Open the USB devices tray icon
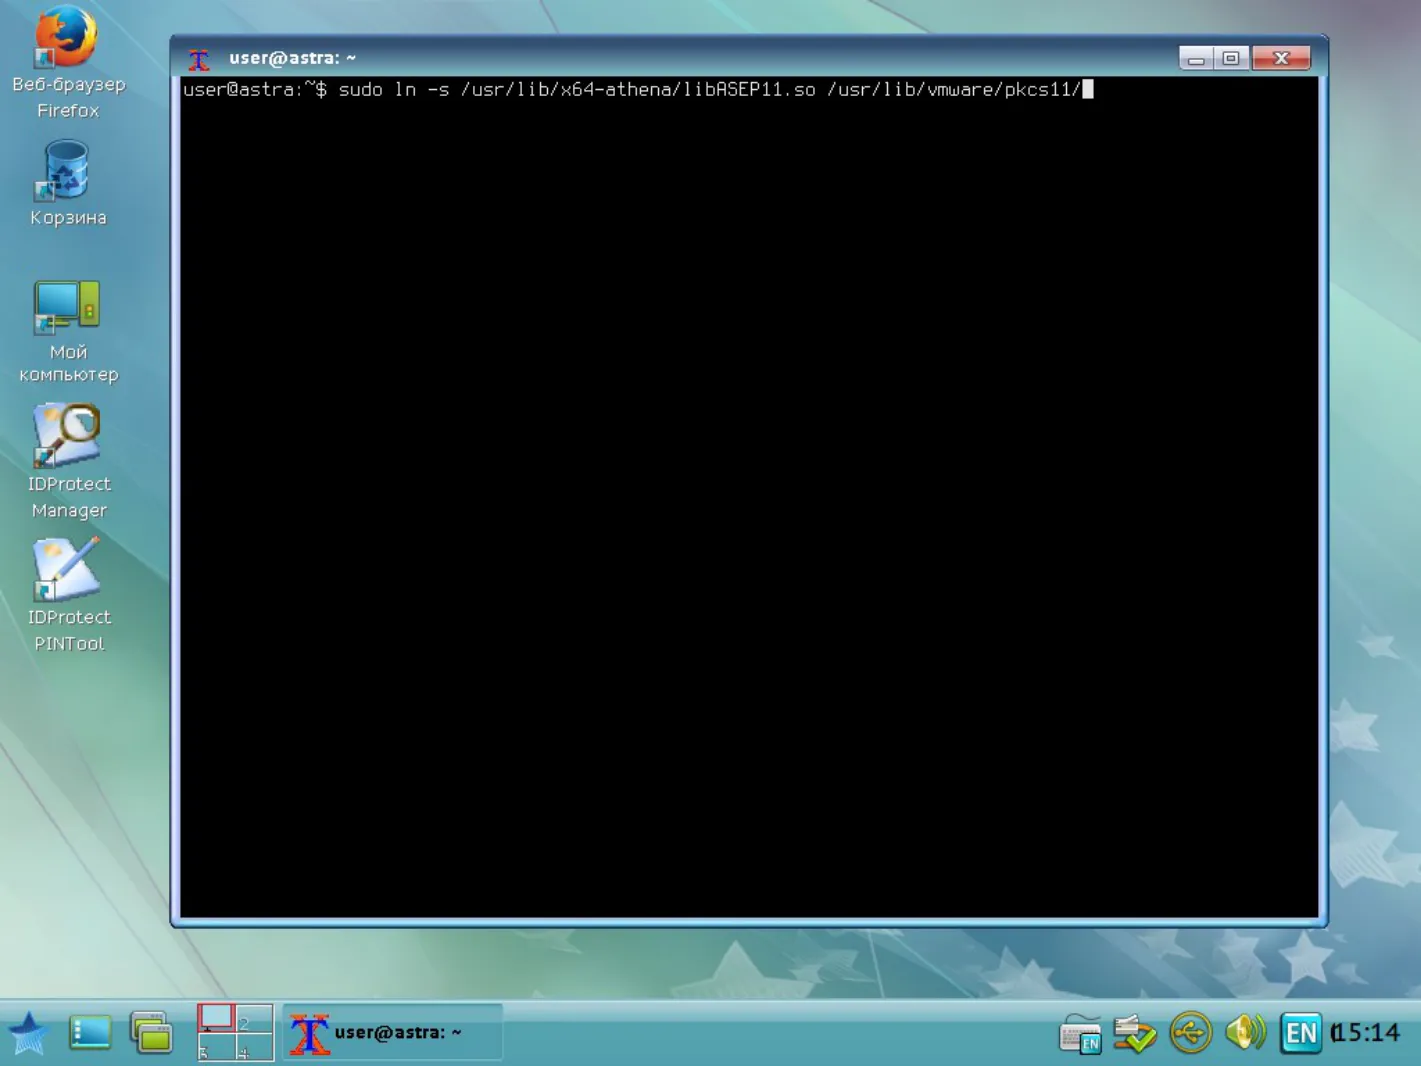 point(1190,1033)
